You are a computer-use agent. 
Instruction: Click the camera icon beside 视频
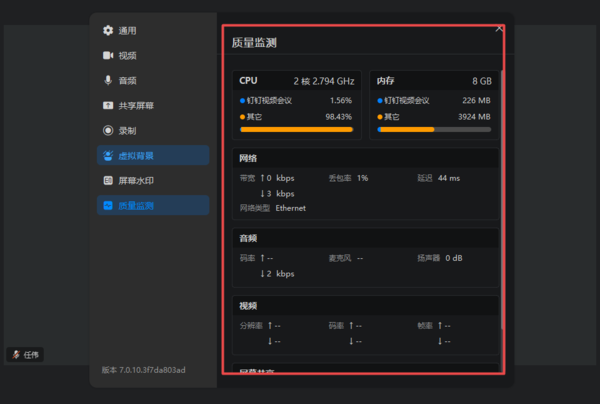pos(108,55)
